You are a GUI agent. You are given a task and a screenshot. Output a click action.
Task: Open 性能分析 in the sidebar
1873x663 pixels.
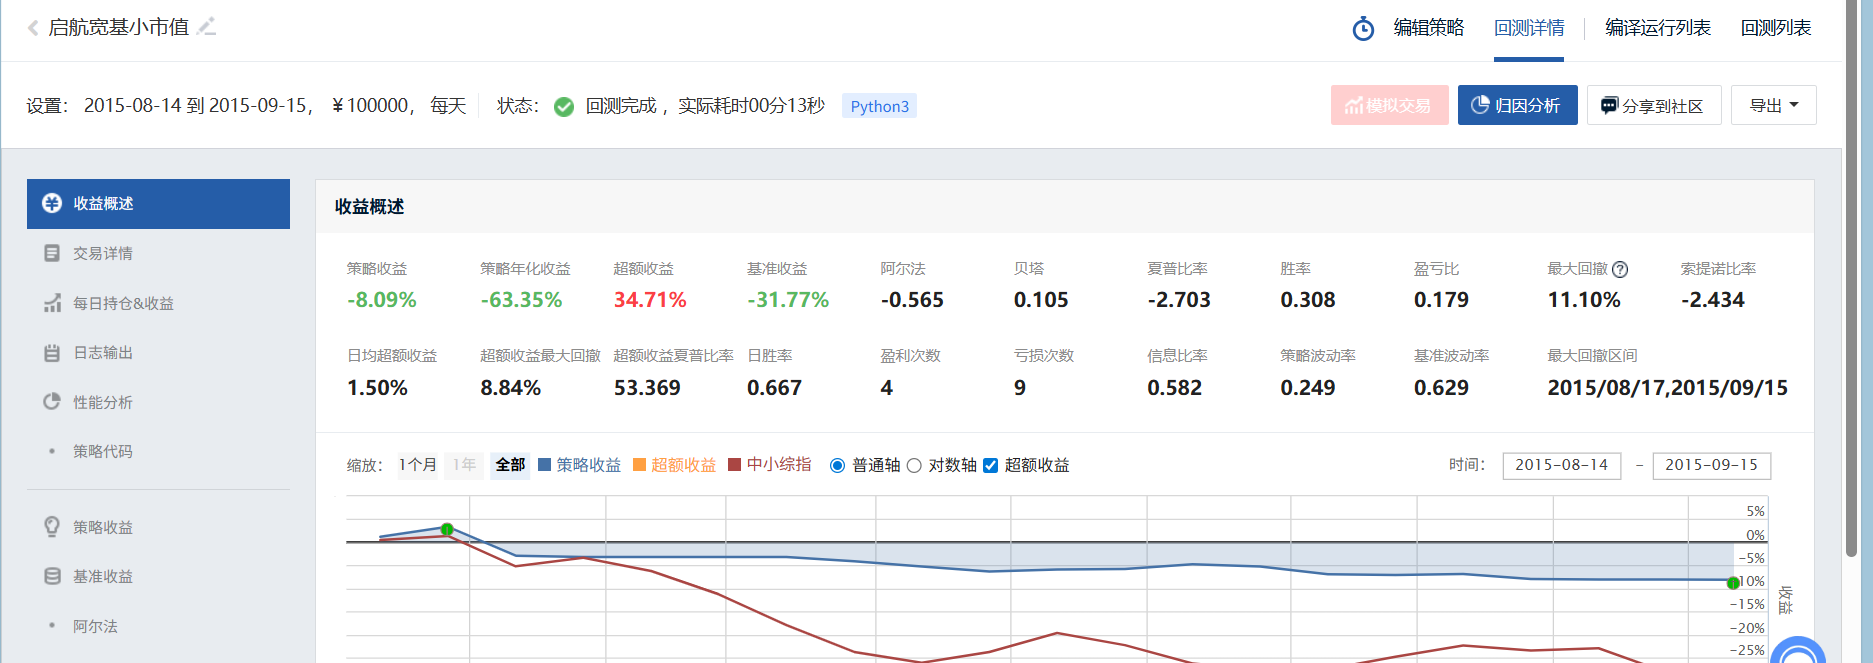102,402
